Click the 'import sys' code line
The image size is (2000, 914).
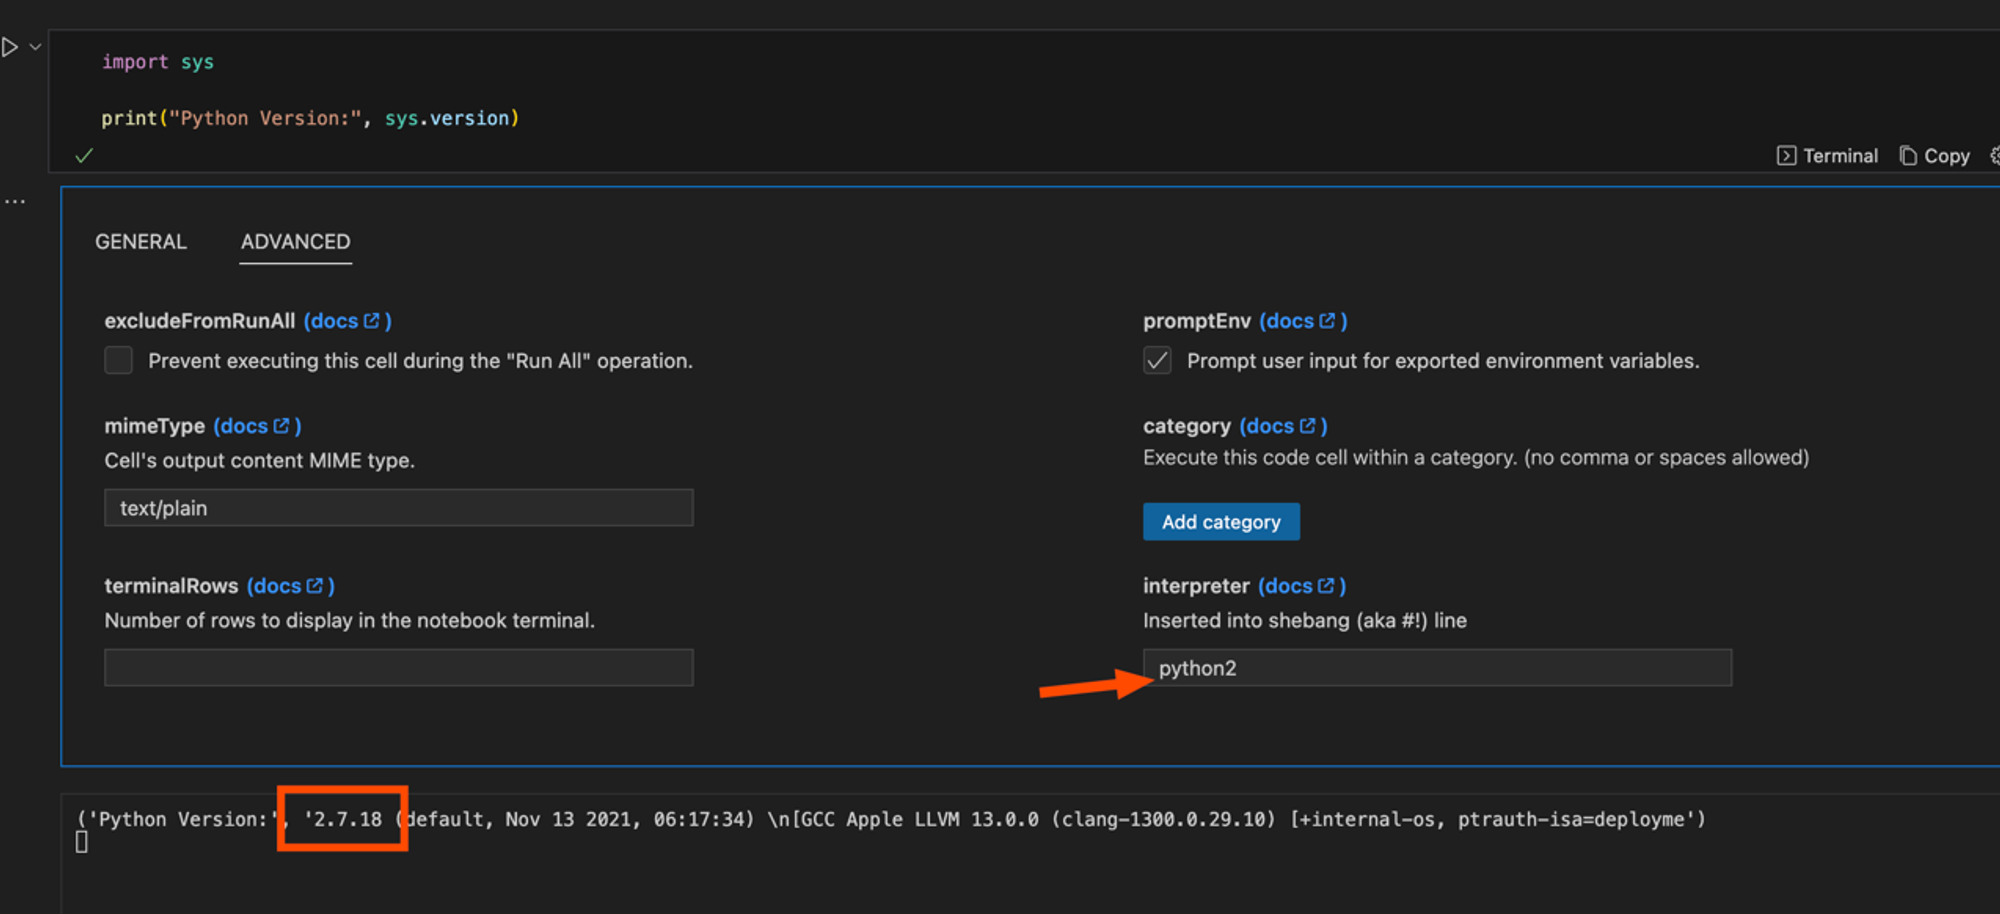point(157,62)
